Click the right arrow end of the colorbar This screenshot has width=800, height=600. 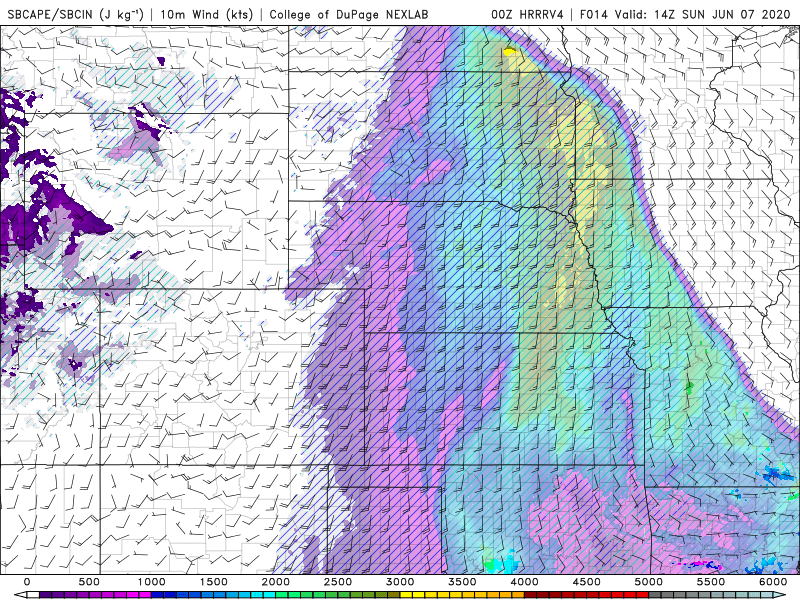pos(780,595)
